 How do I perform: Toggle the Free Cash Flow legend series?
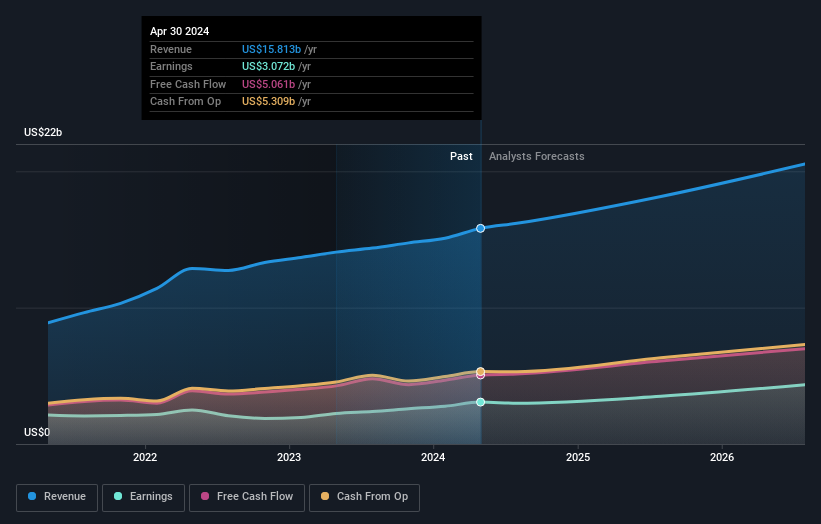247,497
